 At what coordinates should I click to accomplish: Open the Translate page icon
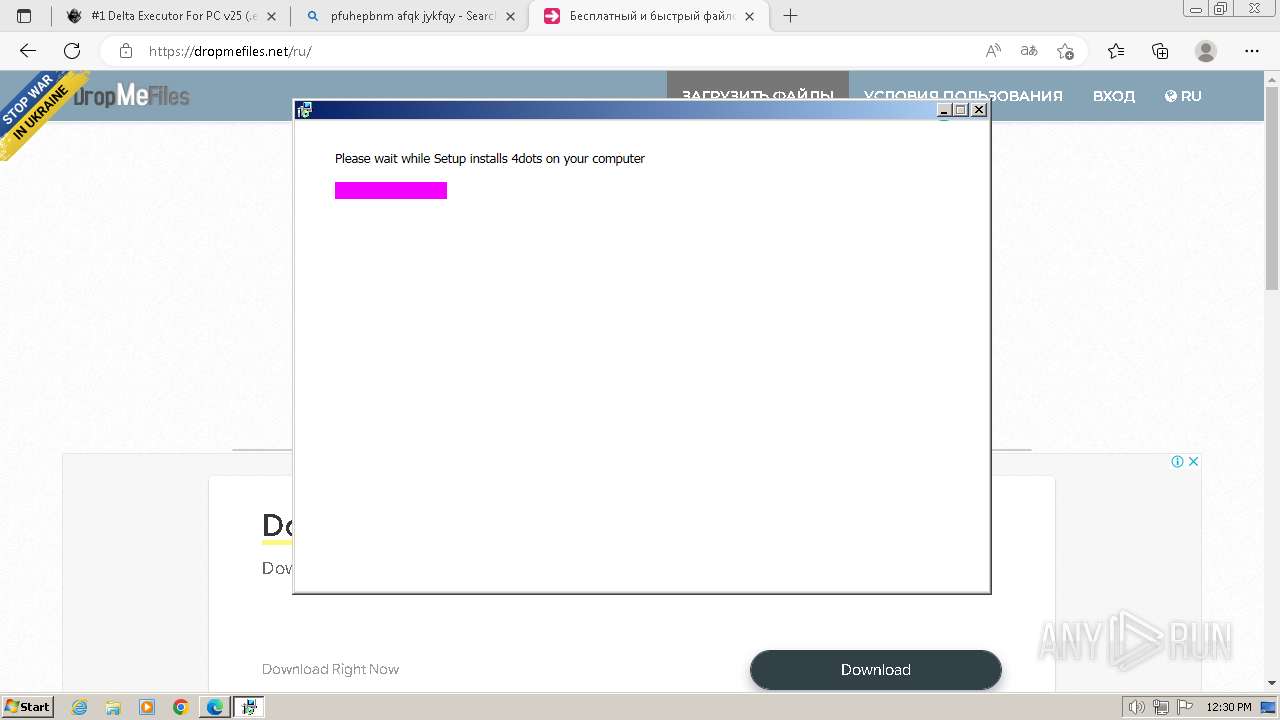coord(1029,51)
